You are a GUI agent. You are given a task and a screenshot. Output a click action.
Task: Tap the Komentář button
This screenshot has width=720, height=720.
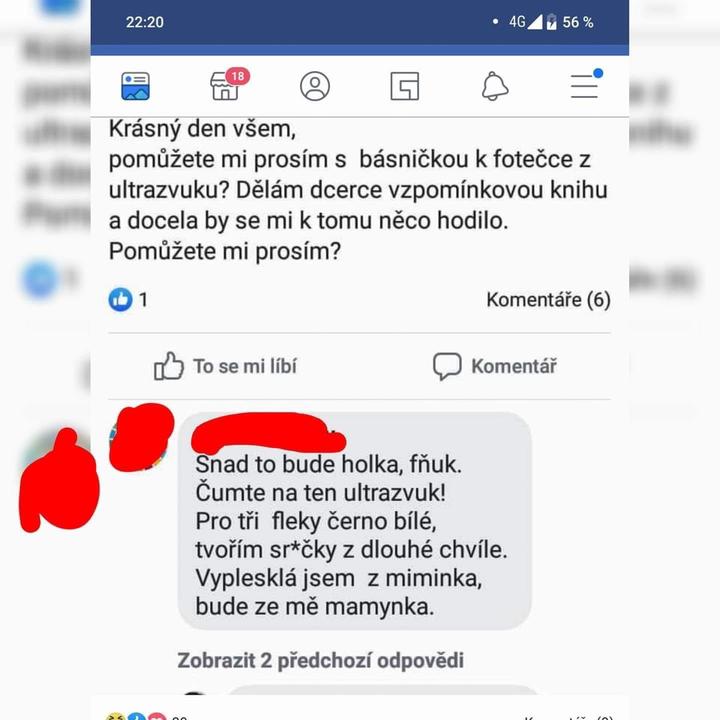pyautogui.click(x=495, y=366)
